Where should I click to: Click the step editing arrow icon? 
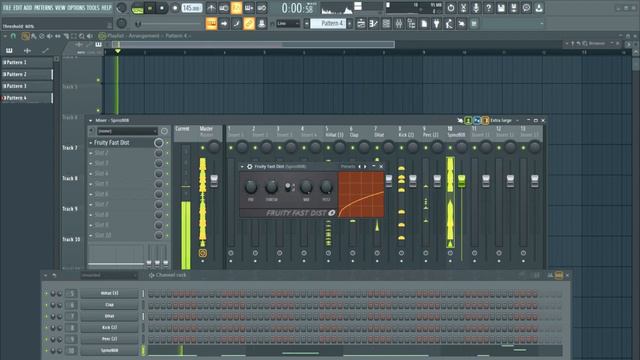224,24
